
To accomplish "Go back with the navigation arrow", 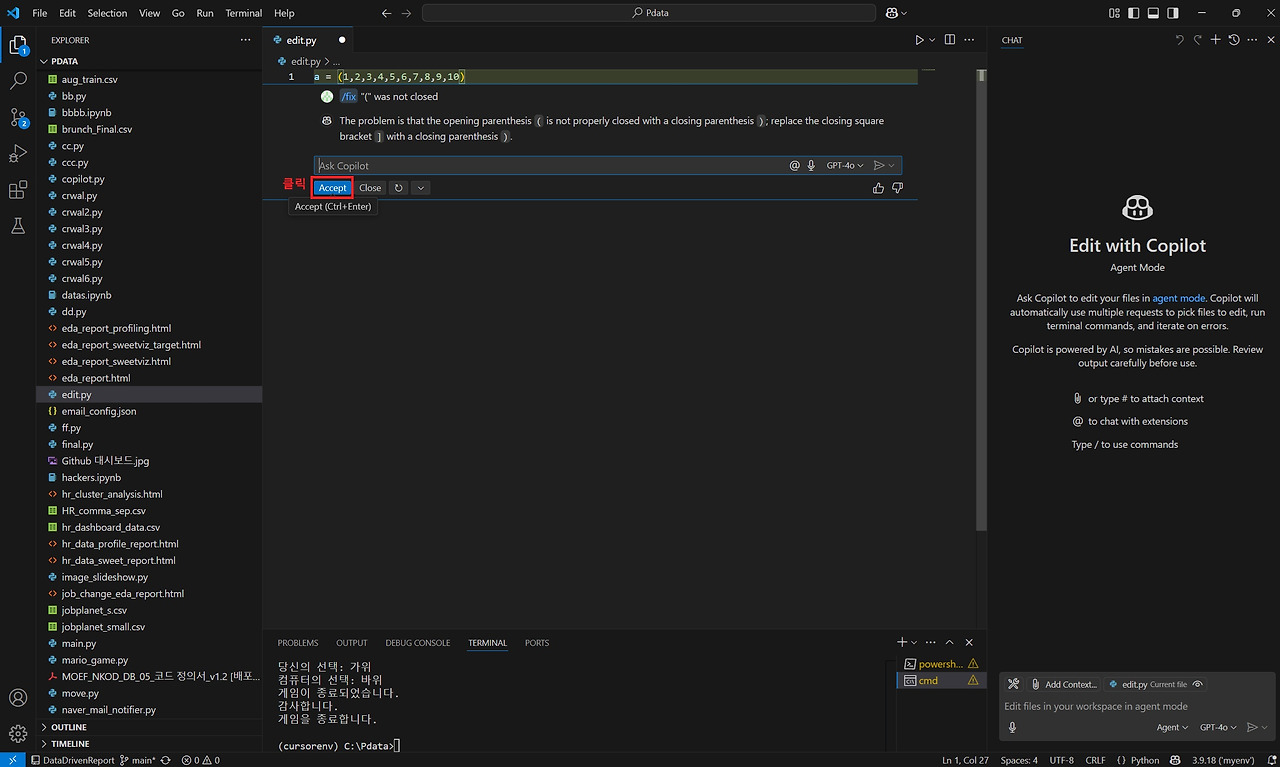I will (x=387, y=13).
